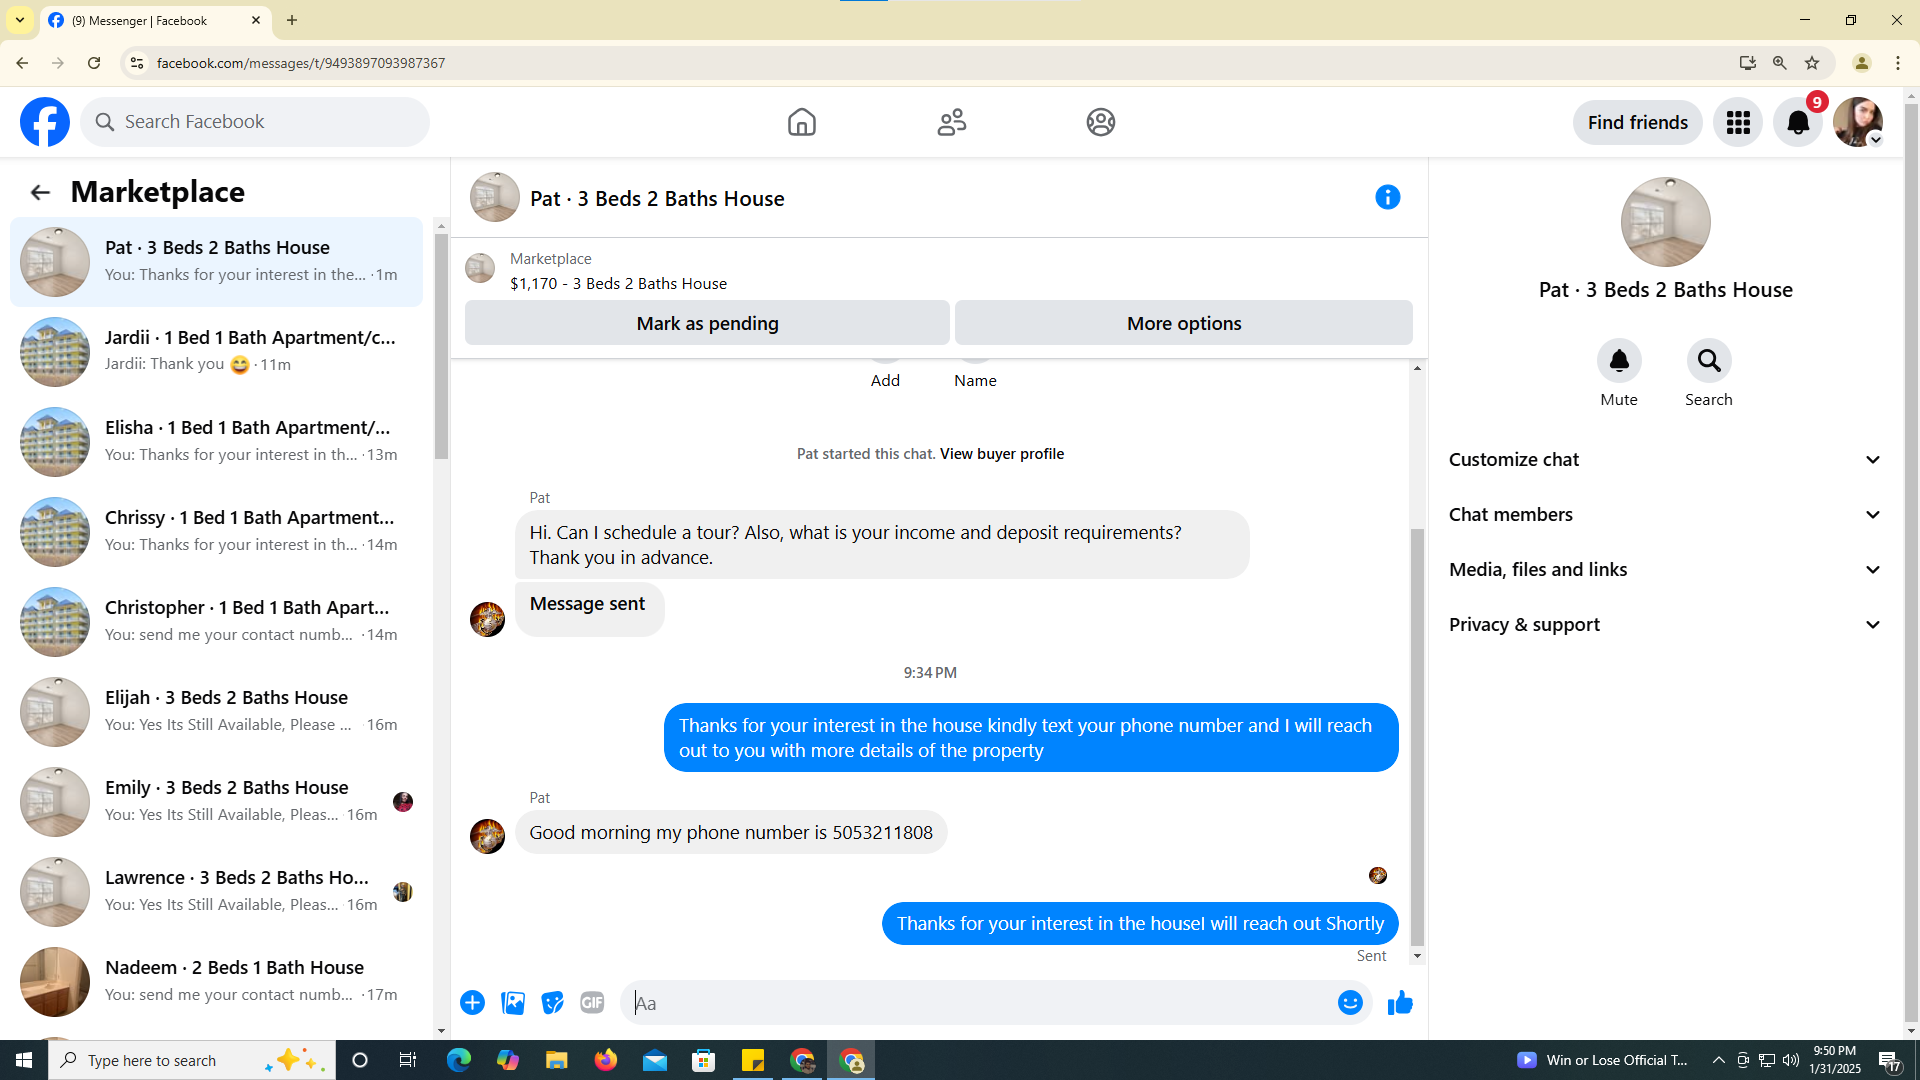The width and height of the screenshot is (1920, 1080).
Task: Click the More options button
Action: click(1183, 323)
